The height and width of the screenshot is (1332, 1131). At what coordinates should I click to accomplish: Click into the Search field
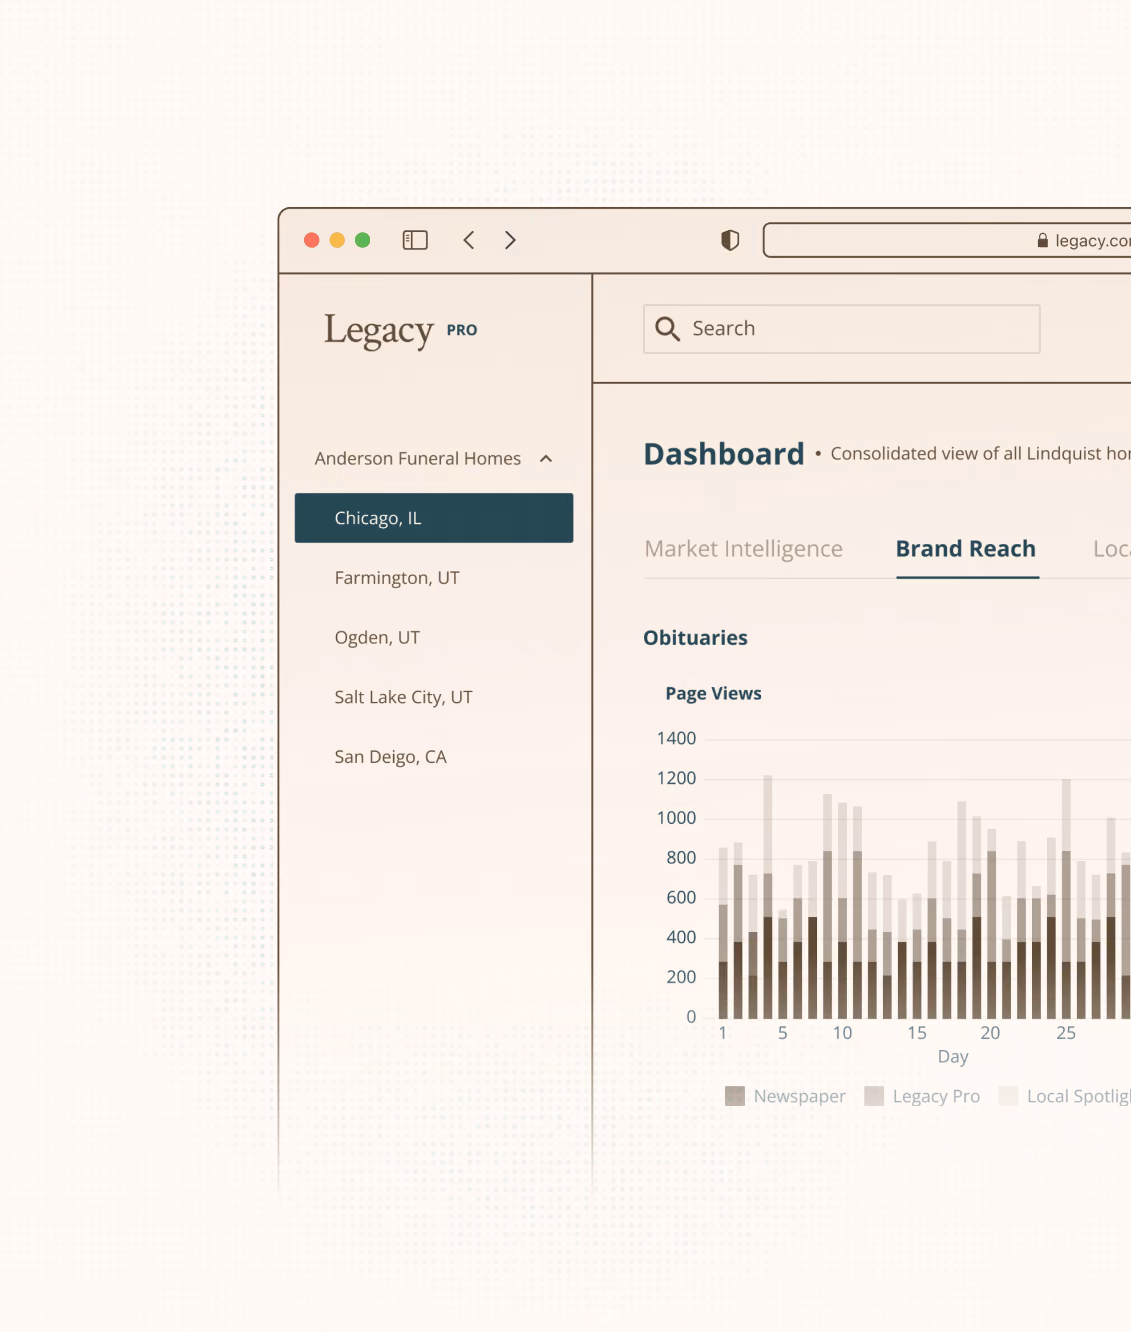coord(842,329)
